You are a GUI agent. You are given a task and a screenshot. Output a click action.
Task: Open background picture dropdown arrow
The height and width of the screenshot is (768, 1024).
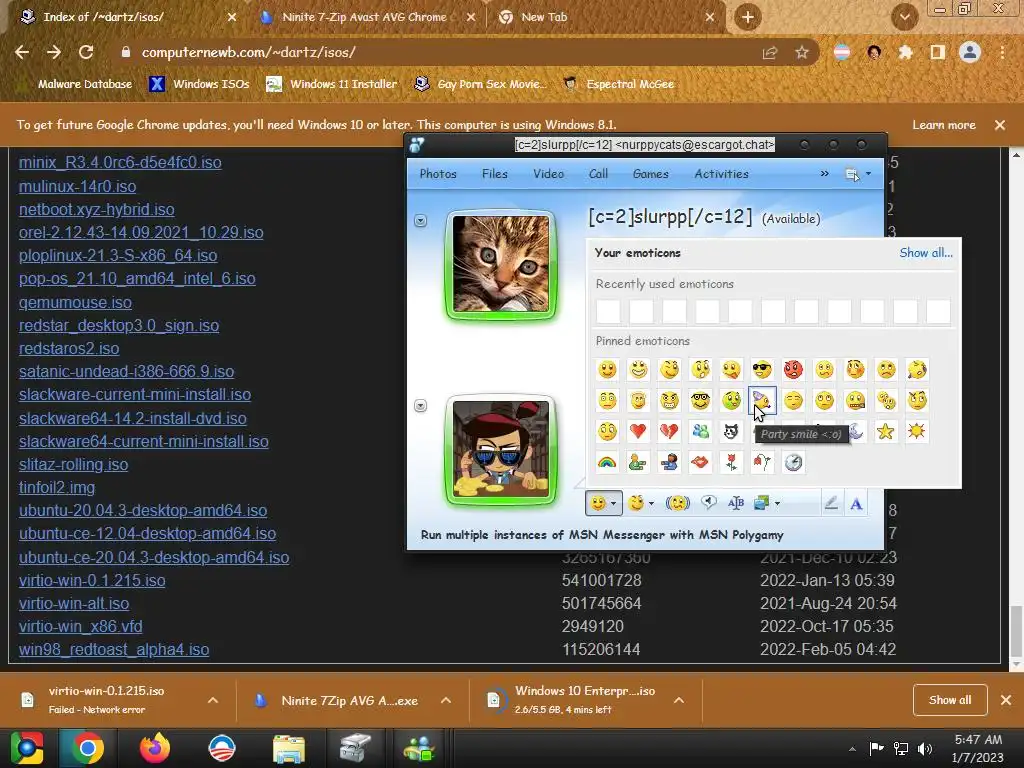[x=777, y=504]
